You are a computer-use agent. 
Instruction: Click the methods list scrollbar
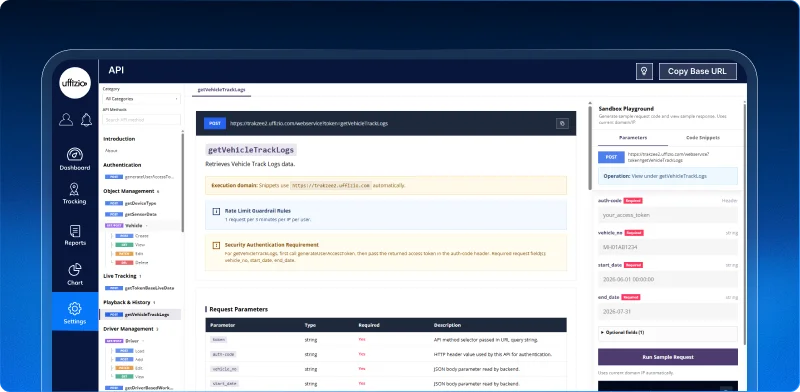183,183
